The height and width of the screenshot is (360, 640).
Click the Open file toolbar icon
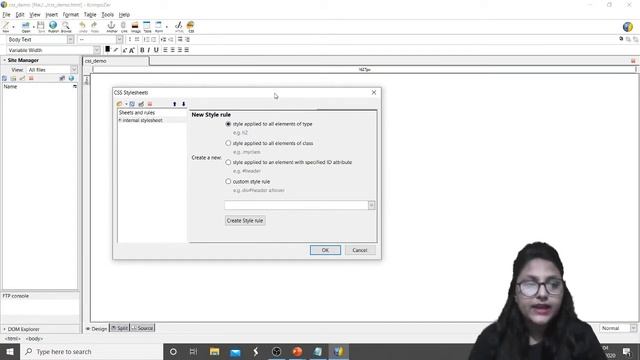[x=26, y=26]
